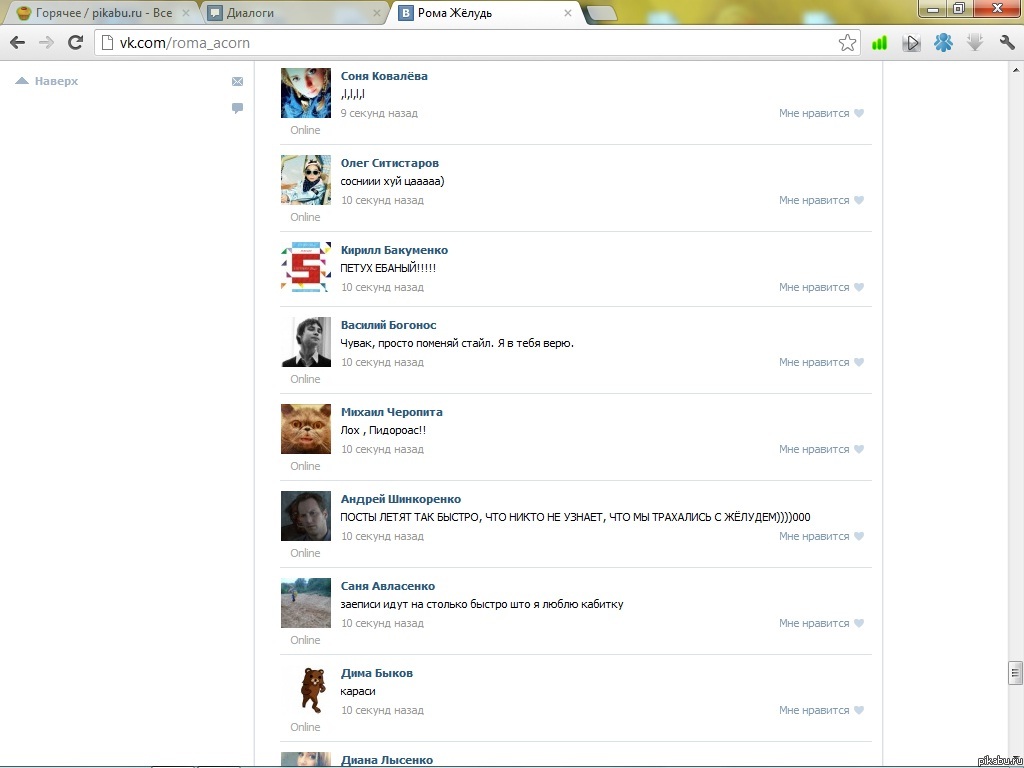Bookmark this page with the star icon
Image resolution: width=1024 pixels, height=768 pixels.
847,43
